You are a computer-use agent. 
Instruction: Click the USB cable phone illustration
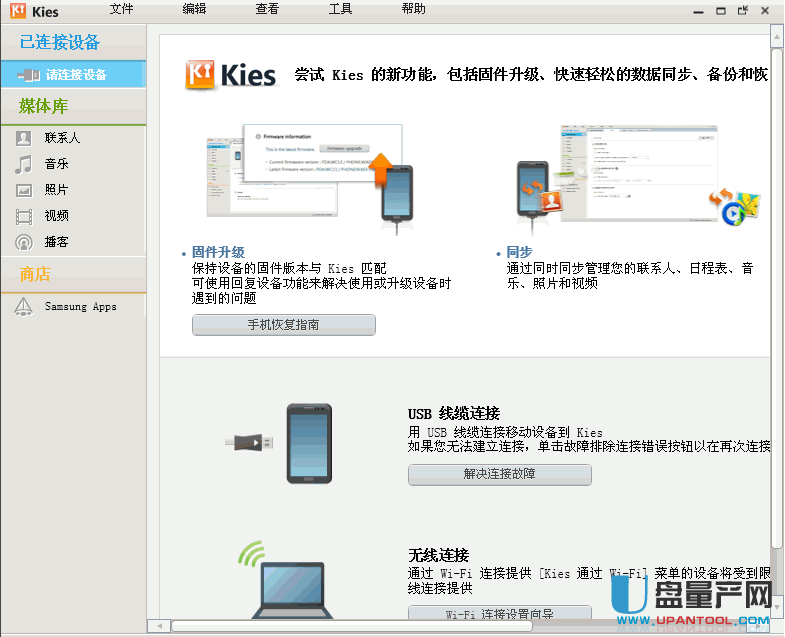[x=279, y=444]
